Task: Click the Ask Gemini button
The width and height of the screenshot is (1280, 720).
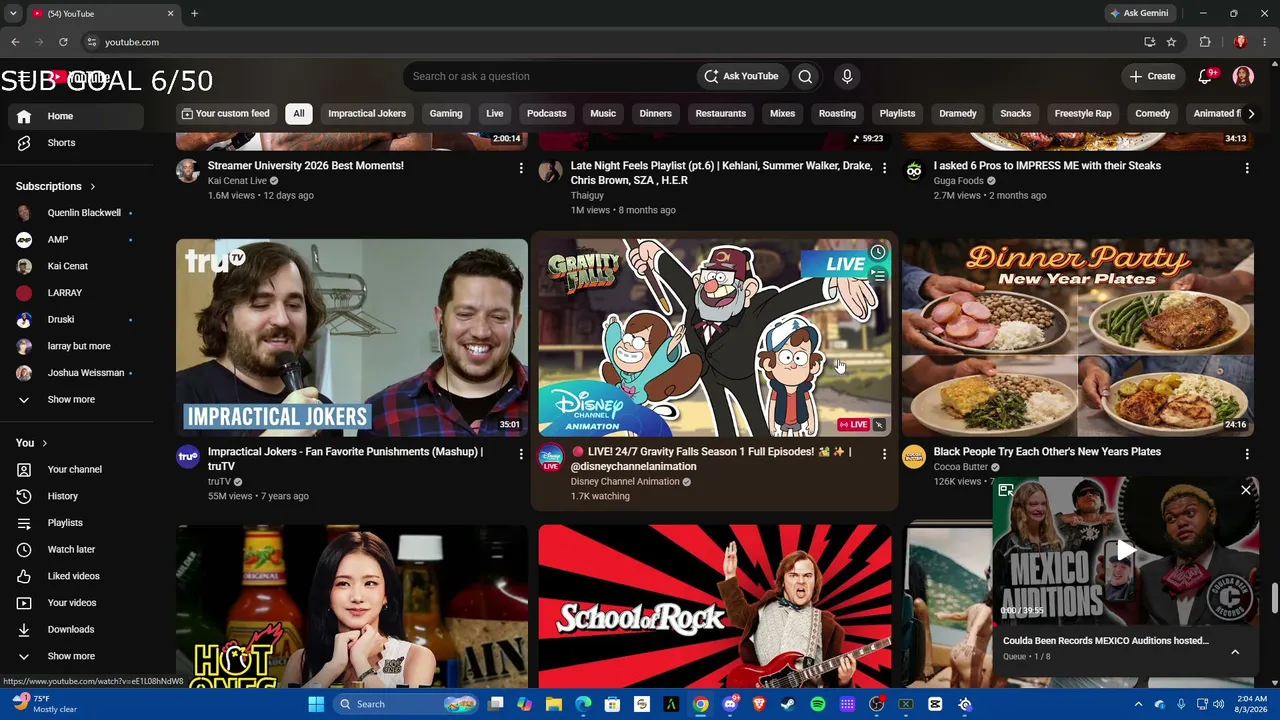Action: click(x=1138, y=13)
